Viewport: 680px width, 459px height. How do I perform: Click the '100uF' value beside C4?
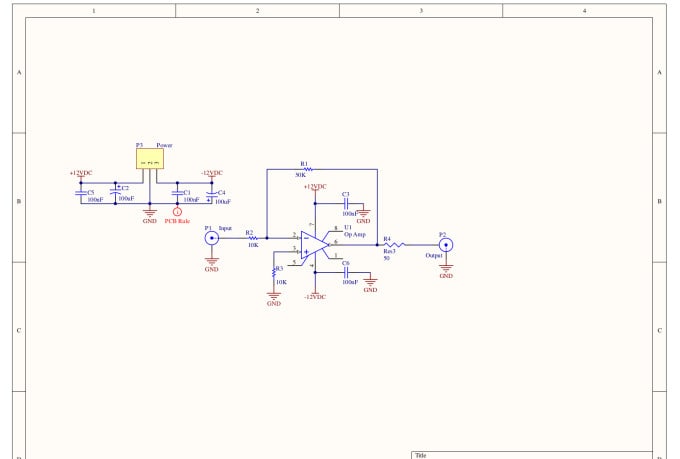tap(223, 202)
